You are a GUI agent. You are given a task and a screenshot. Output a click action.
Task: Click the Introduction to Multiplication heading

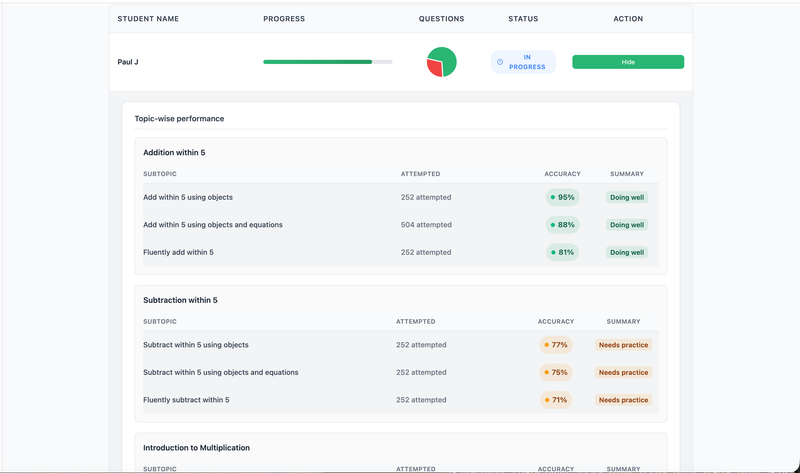click(x=196, y=447)
